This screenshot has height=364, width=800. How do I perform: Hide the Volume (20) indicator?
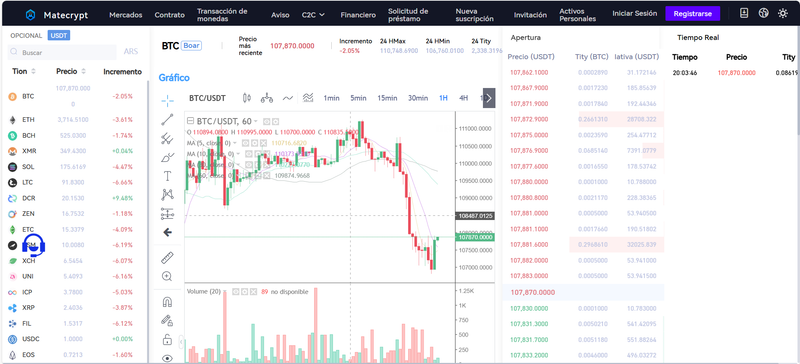pos(236,292)
